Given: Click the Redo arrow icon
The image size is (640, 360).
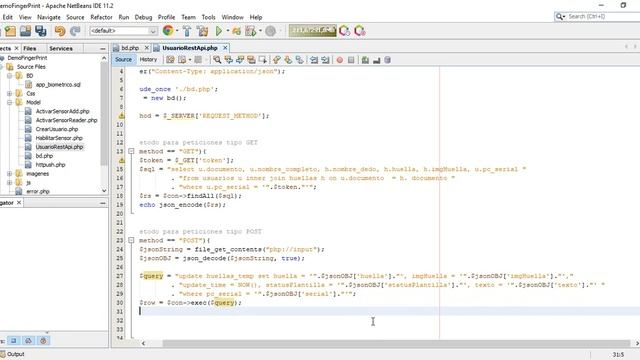Looking at the screenshot, I should [x=75, y=31].
